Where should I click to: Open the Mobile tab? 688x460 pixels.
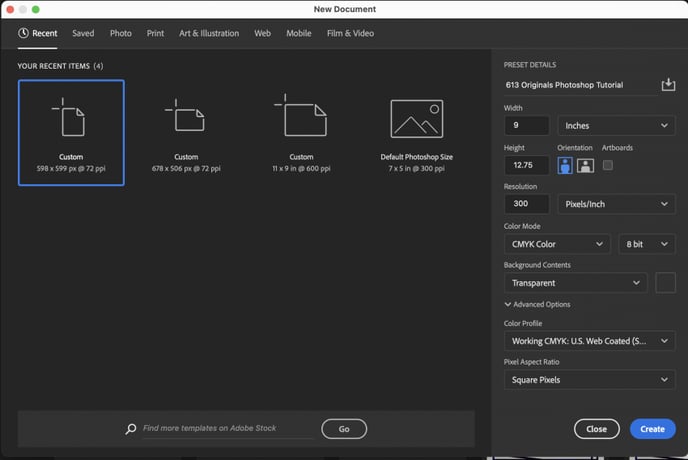click(x=299, y=33)
